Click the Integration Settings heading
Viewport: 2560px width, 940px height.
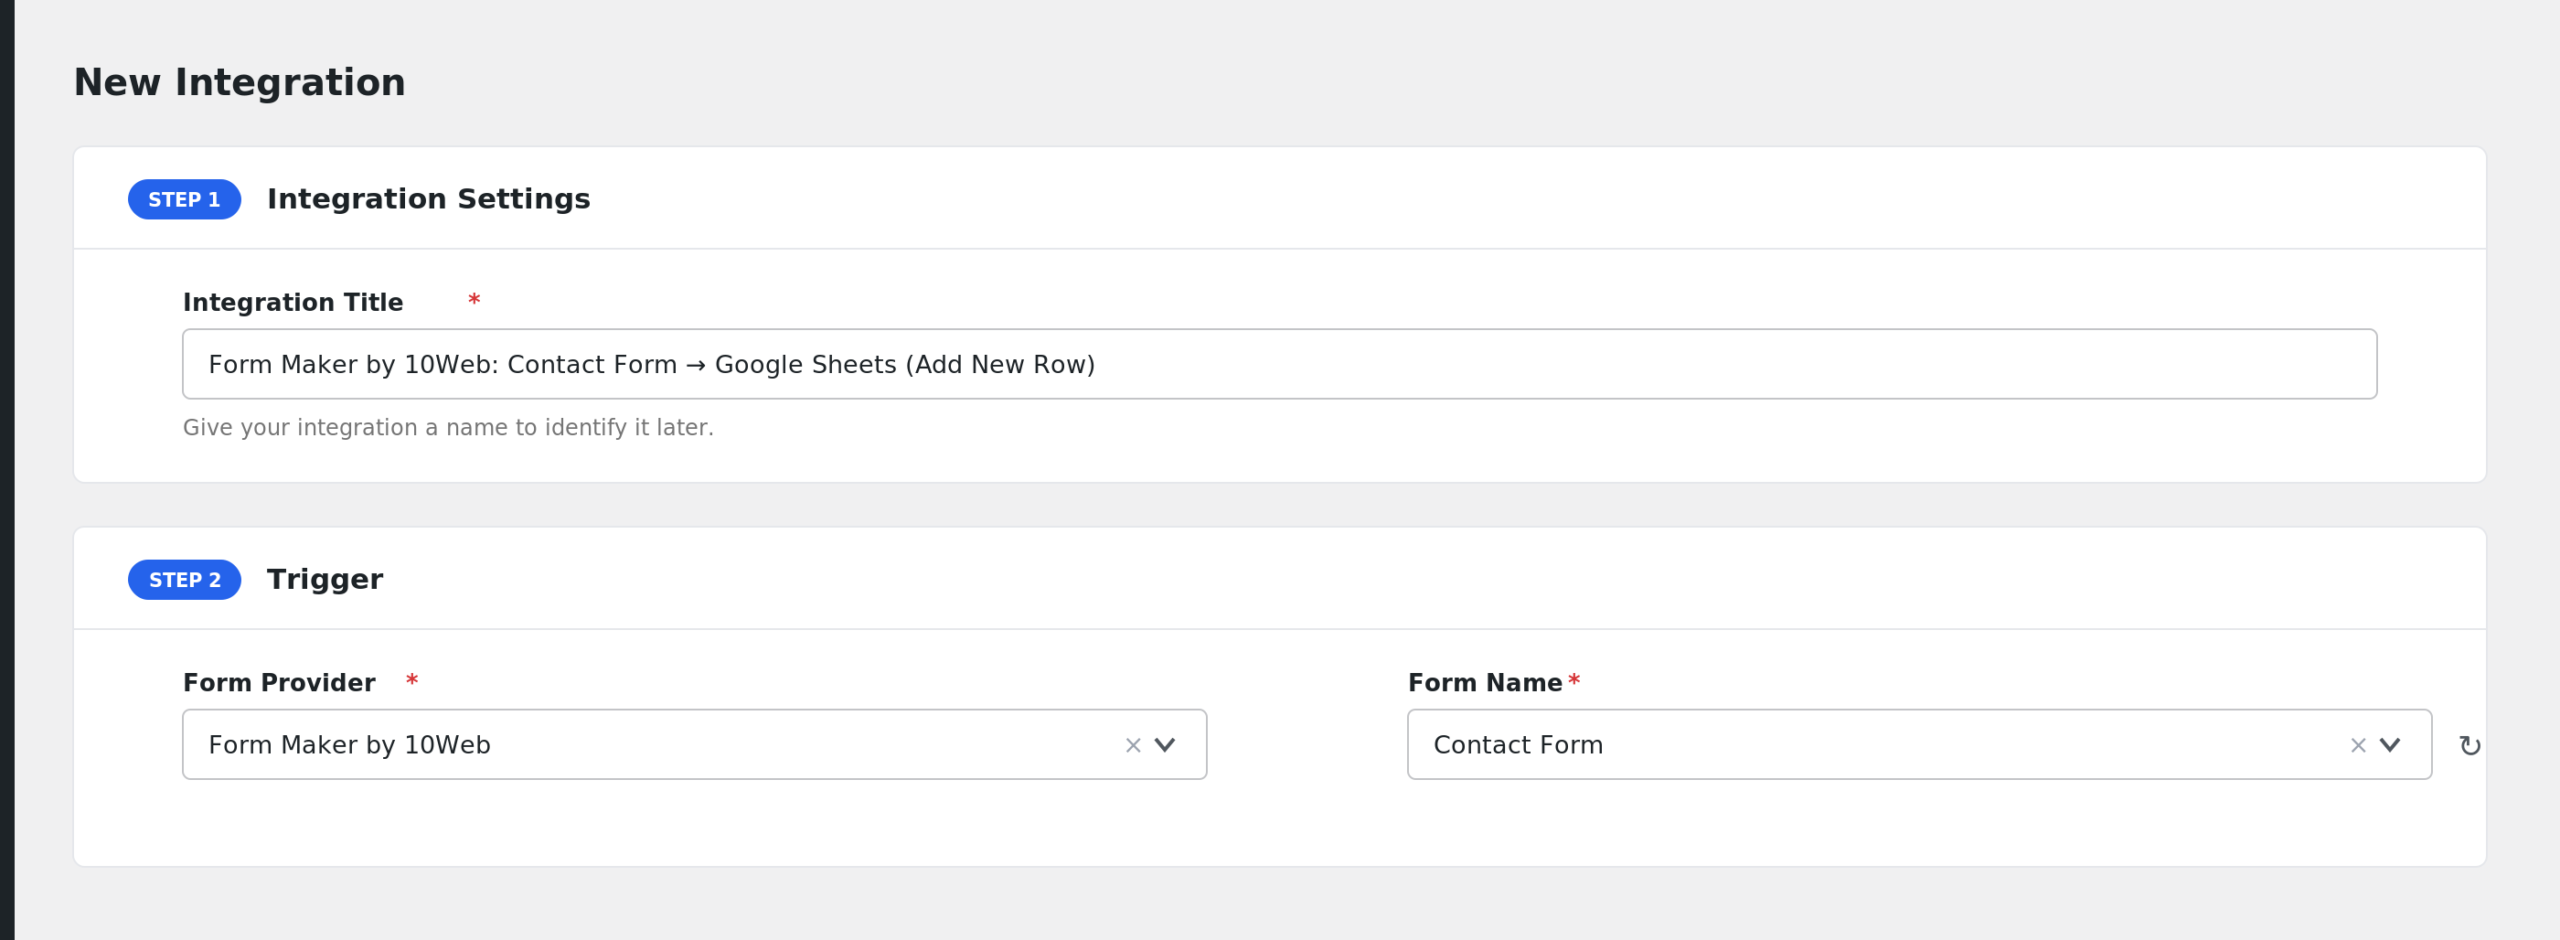[428, 199]
